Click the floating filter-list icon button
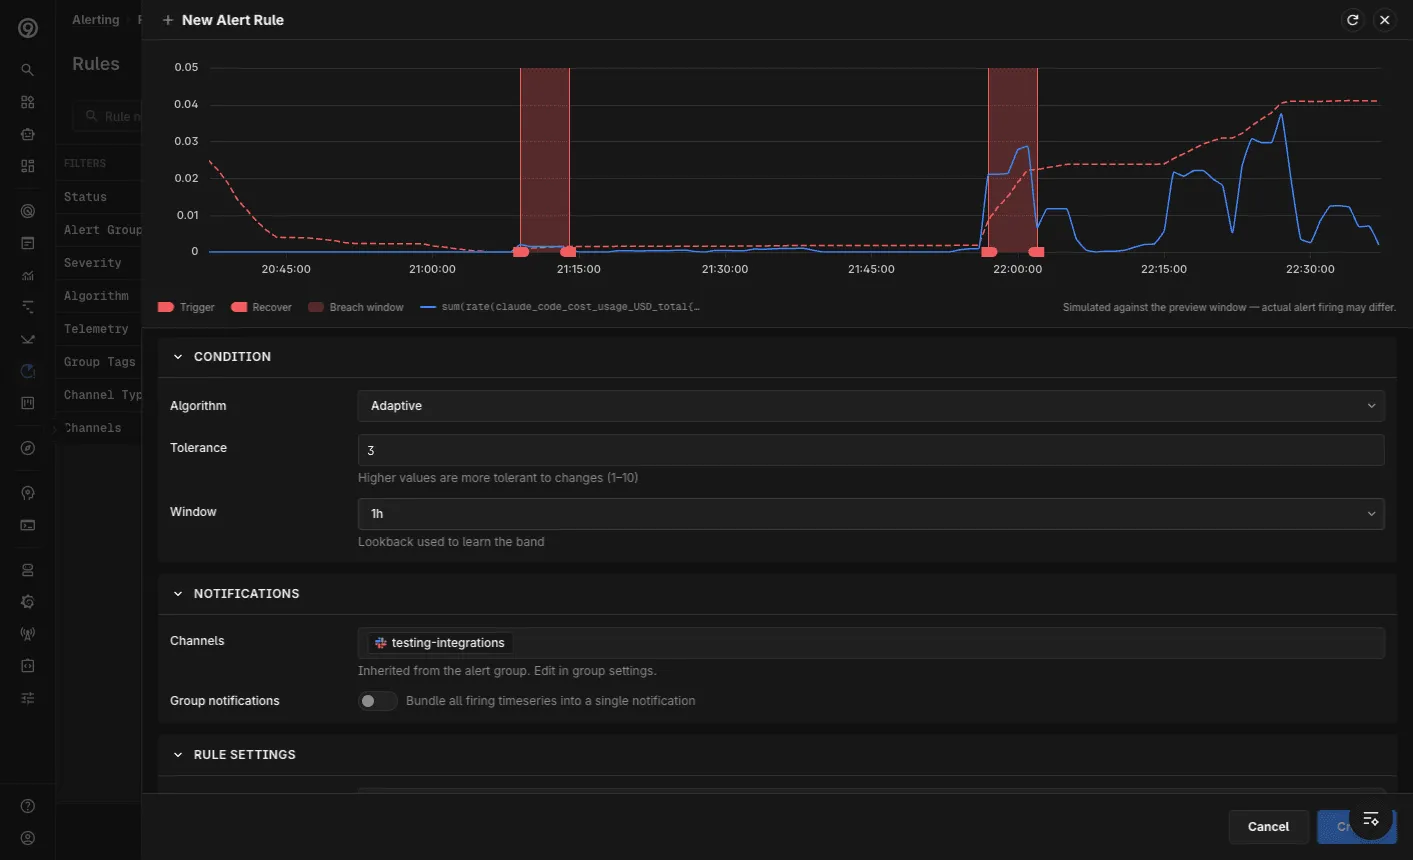The image size is (1413, 860). (x=1371, y=819)
